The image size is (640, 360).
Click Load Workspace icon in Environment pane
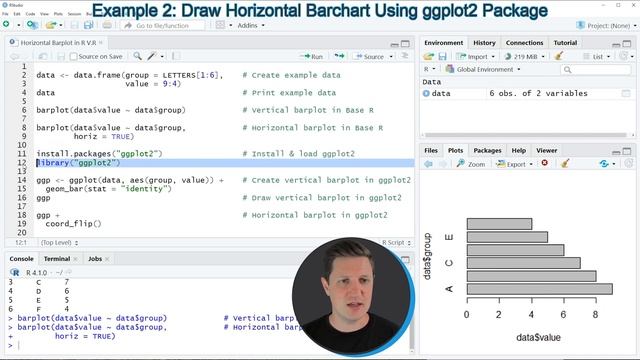point(428,56)
